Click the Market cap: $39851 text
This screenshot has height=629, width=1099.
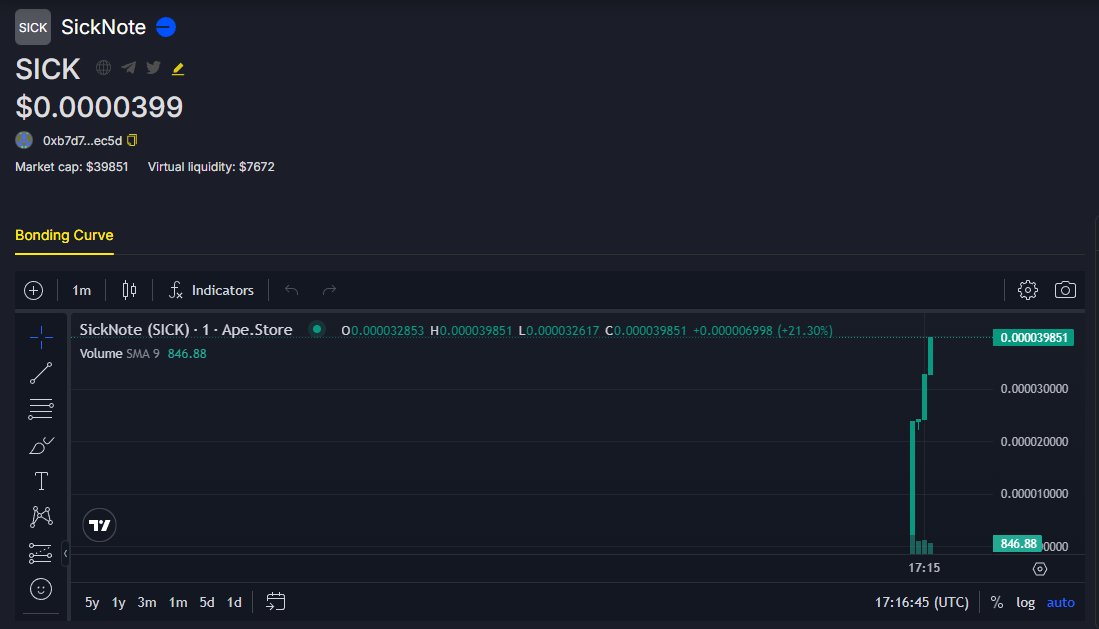click(x=71, y=167)
